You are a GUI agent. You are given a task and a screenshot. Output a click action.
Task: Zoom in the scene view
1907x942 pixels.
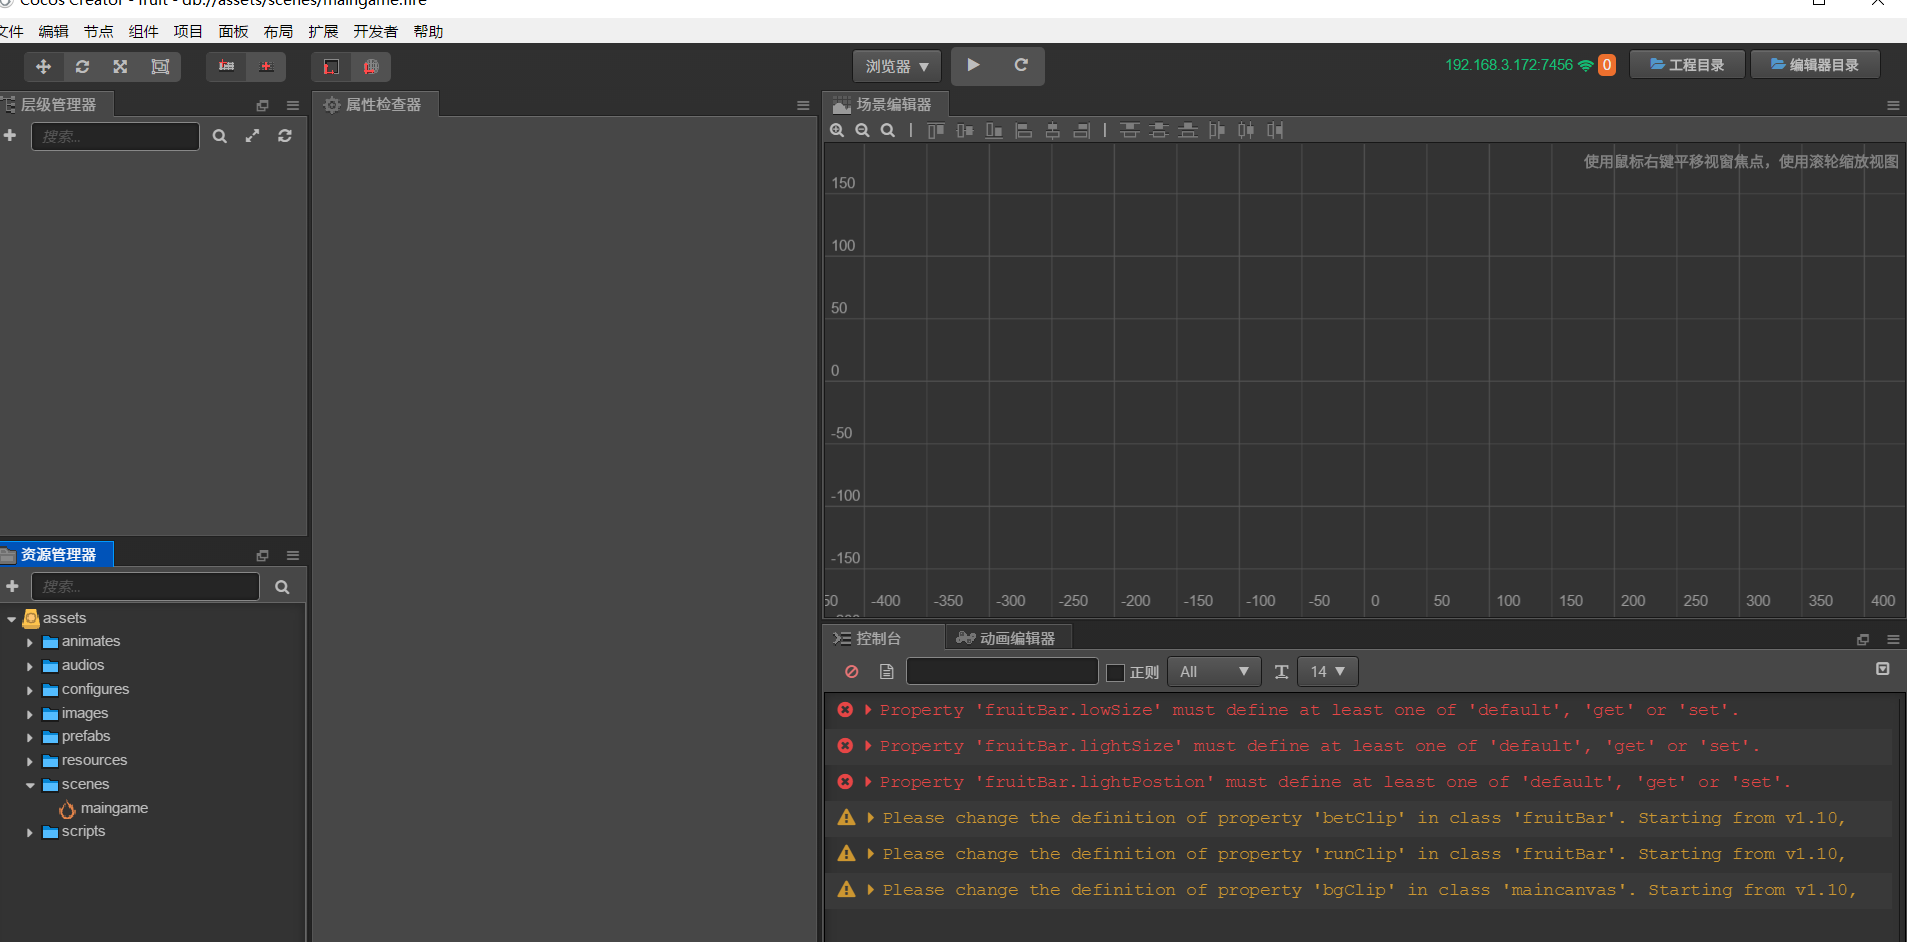[x=837, y=130]
